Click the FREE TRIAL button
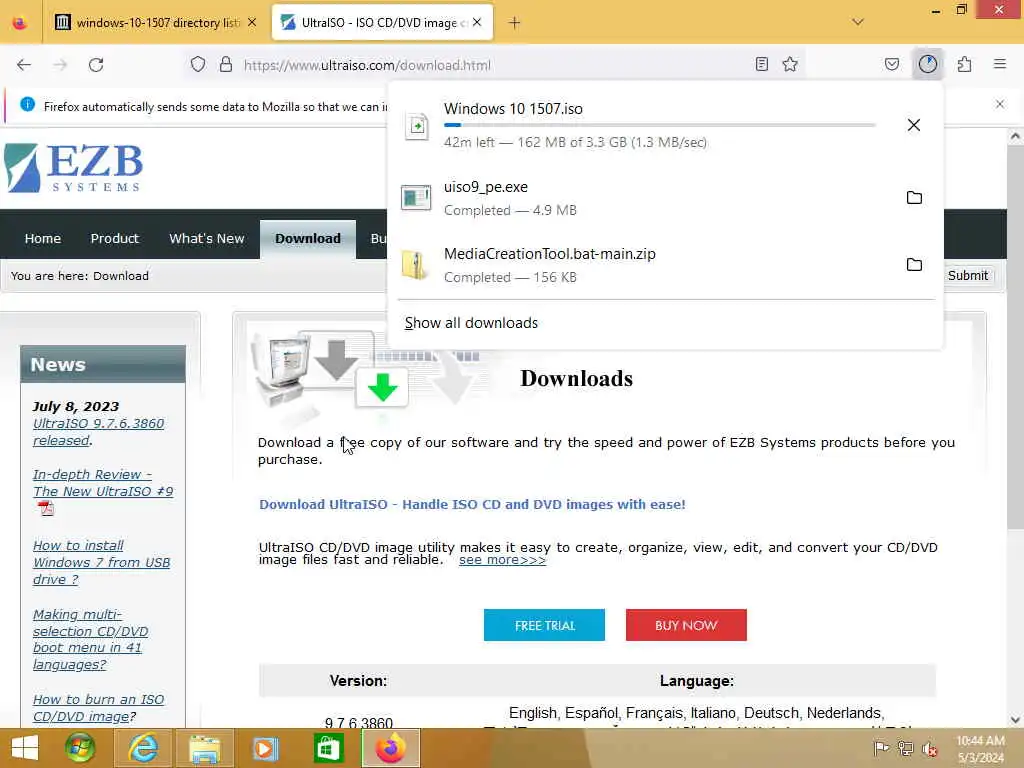Viewport: 1024px width, 768px height. click(544, 625)
